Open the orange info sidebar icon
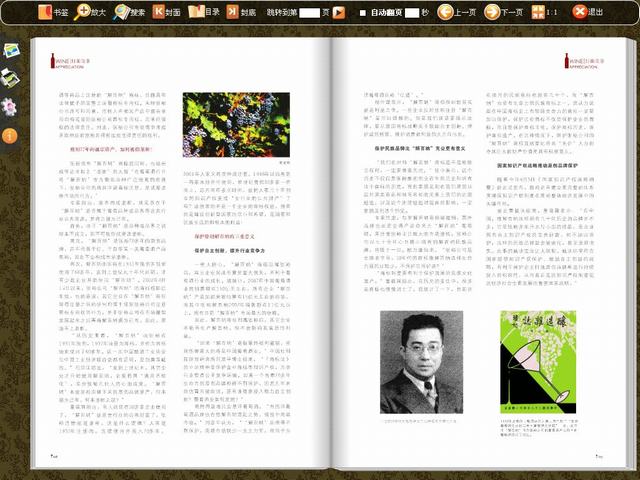Screen dimensions: 640x480 (9, 136)
